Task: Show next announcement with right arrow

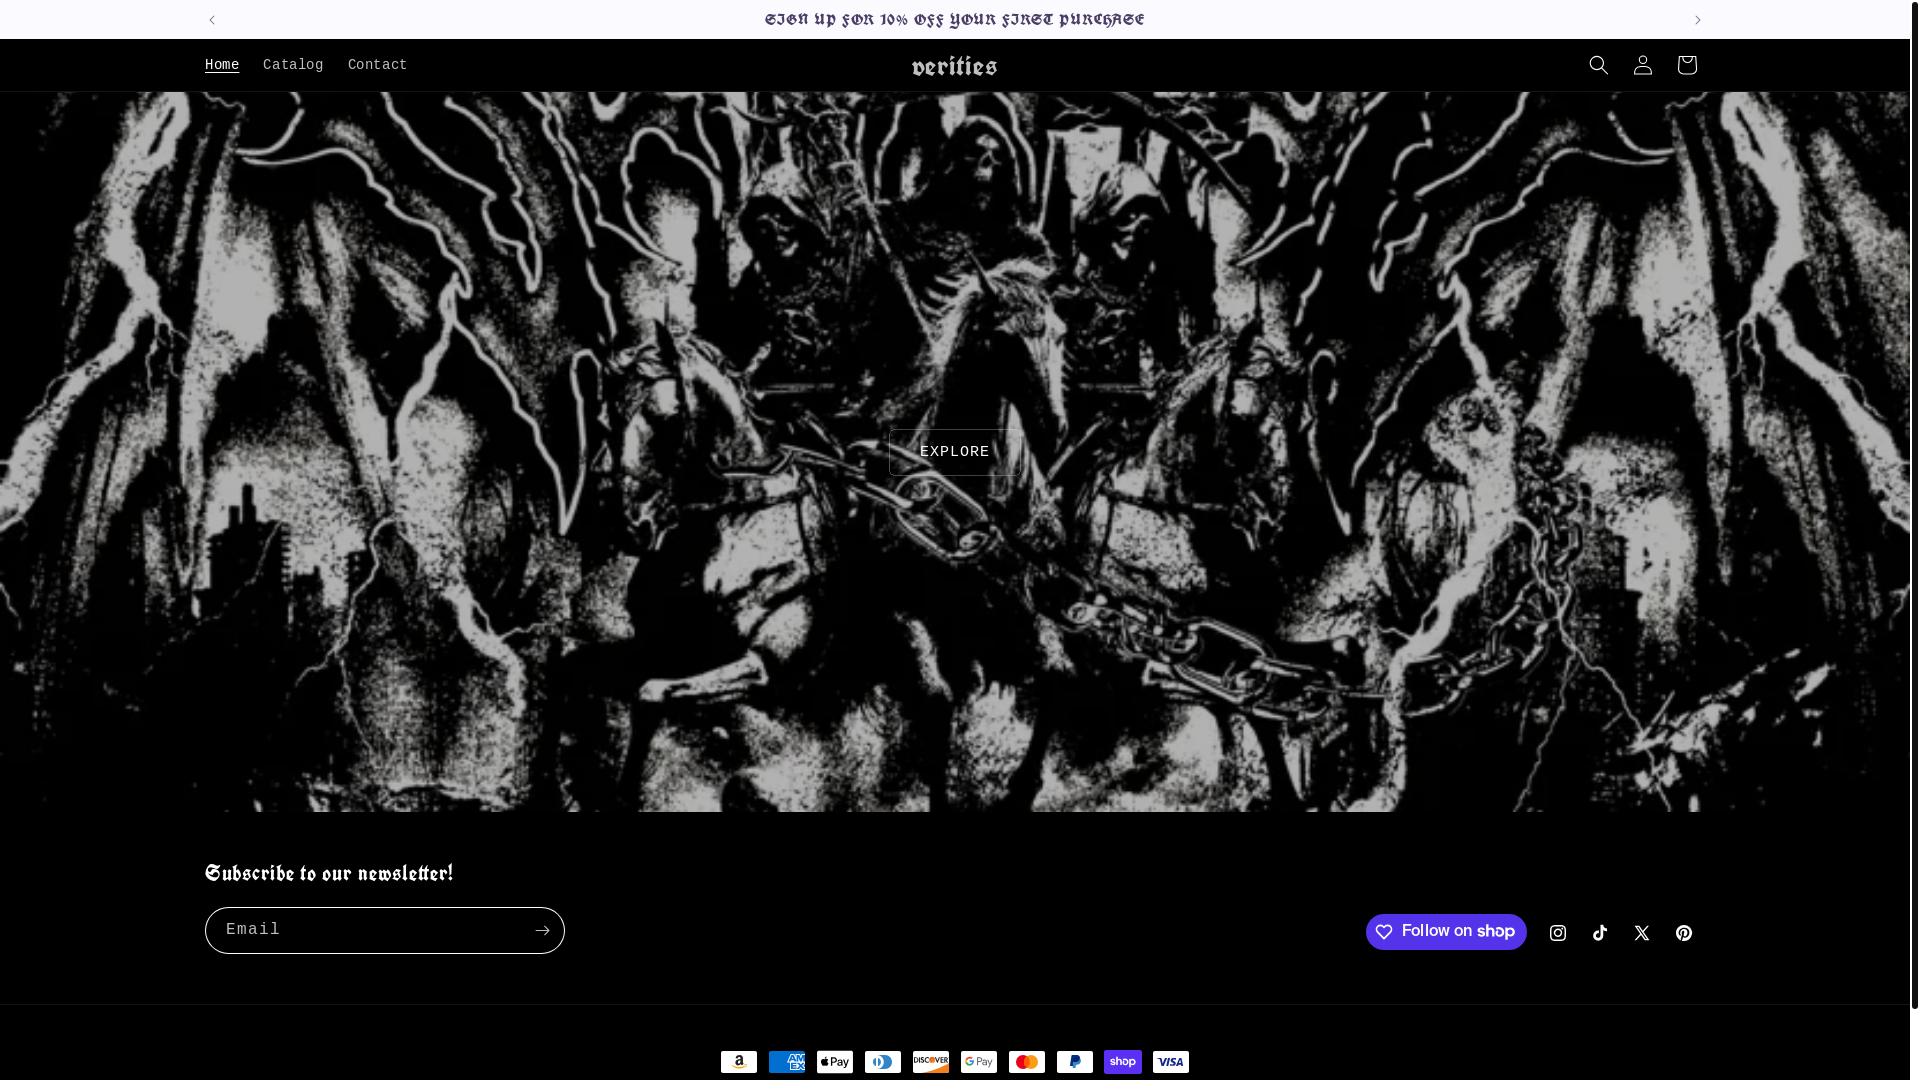Action: 1697,20
